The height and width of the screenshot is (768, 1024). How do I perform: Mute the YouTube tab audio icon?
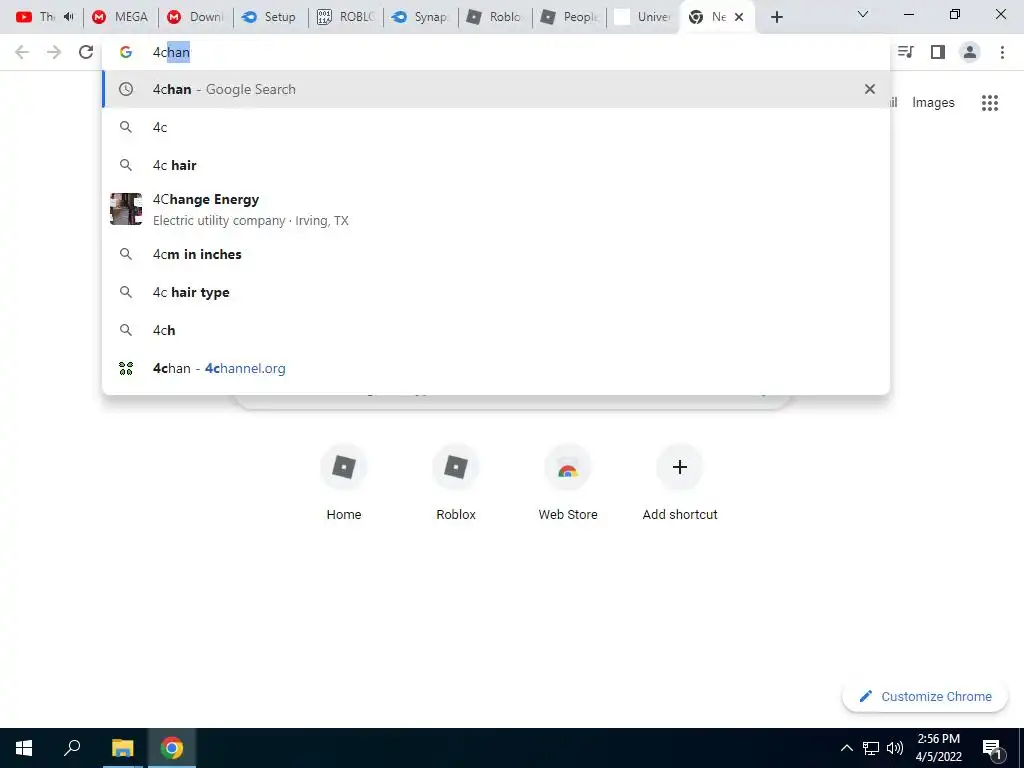69,17
